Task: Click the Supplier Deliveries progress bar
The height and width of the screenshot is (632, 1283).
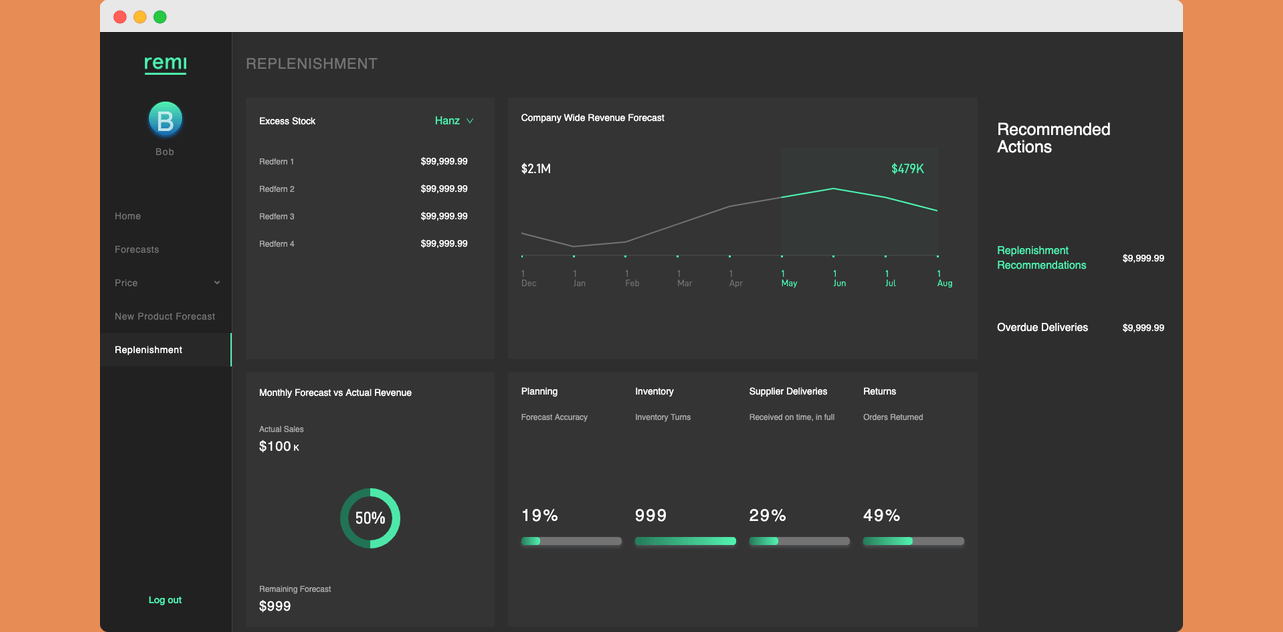Action: pos(799,541)
